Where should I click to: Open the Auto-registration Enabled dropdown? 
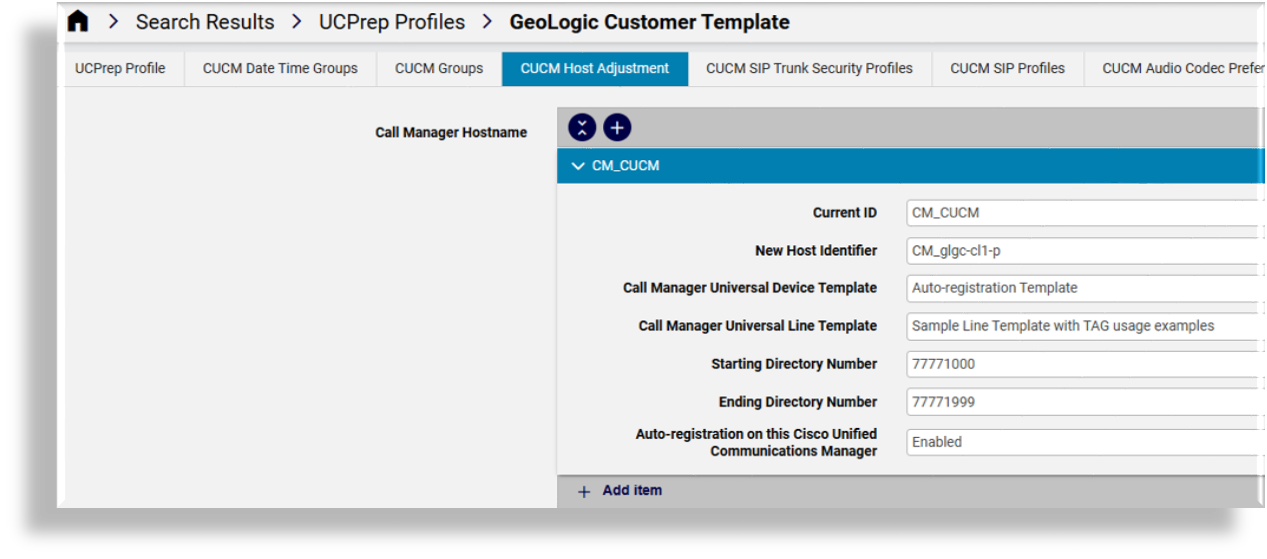[1080, 442]
